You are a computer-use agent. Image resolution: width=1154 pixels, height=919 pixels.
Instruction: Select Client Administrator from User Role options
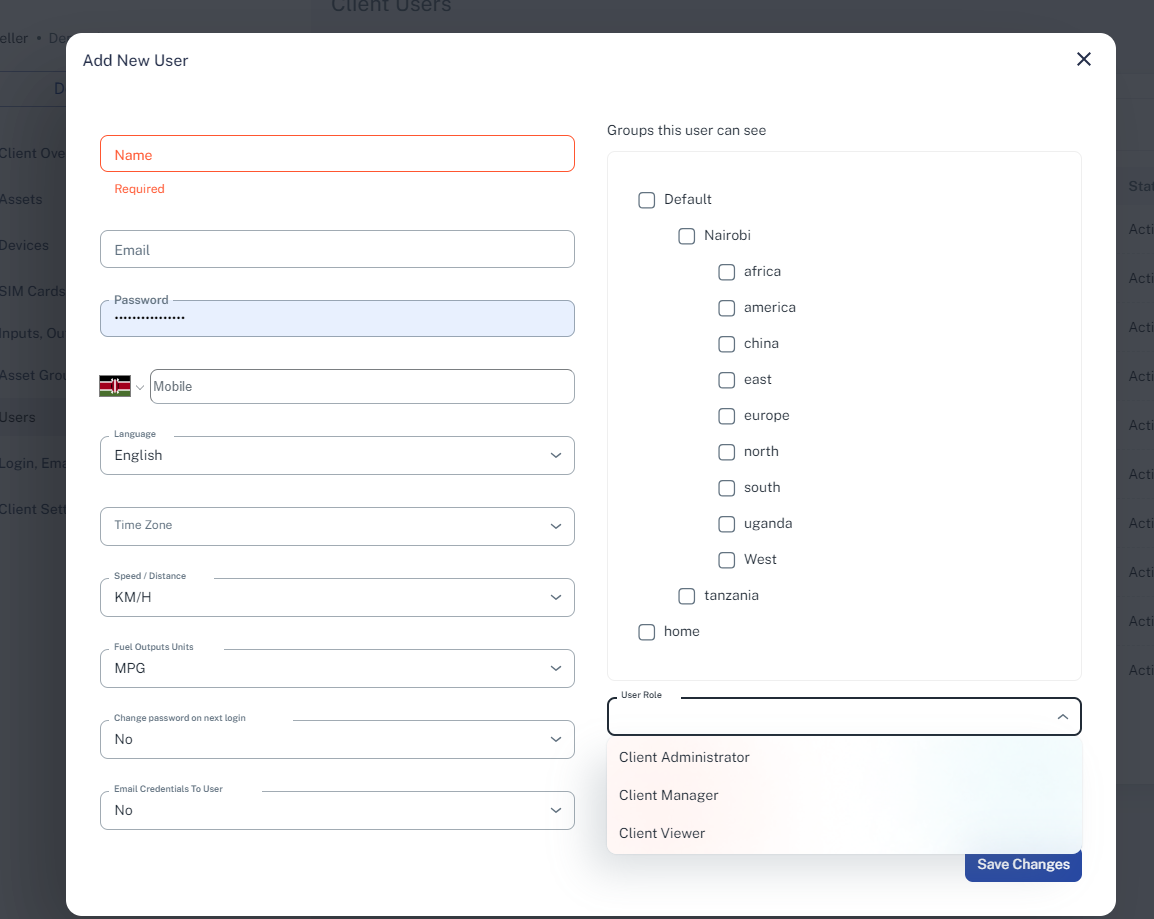(x=684, y=757)
